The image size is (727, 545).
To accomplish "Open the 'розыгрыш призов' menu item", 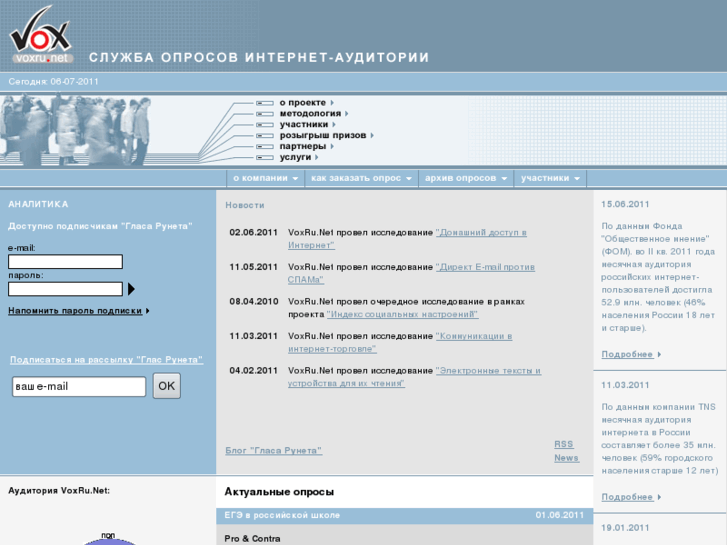I will (x=323, y=135).
